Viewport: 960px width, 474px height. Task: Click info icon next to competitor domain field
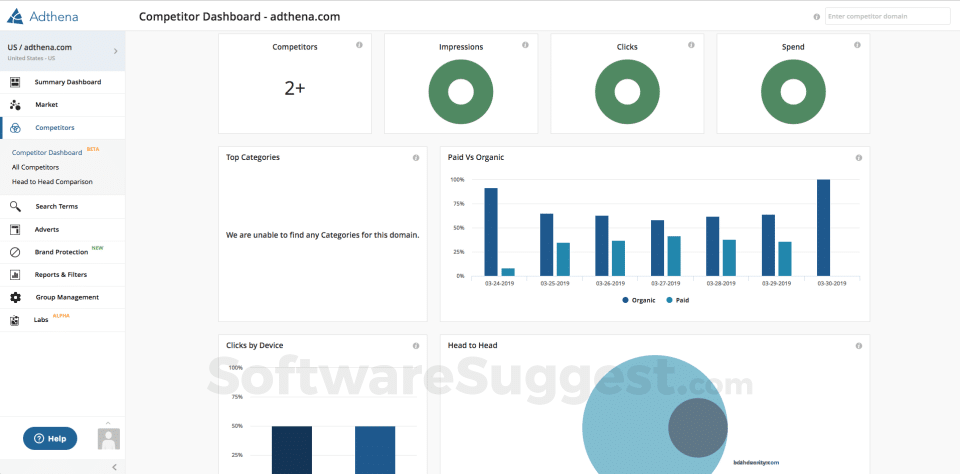(x=816, y=17)
